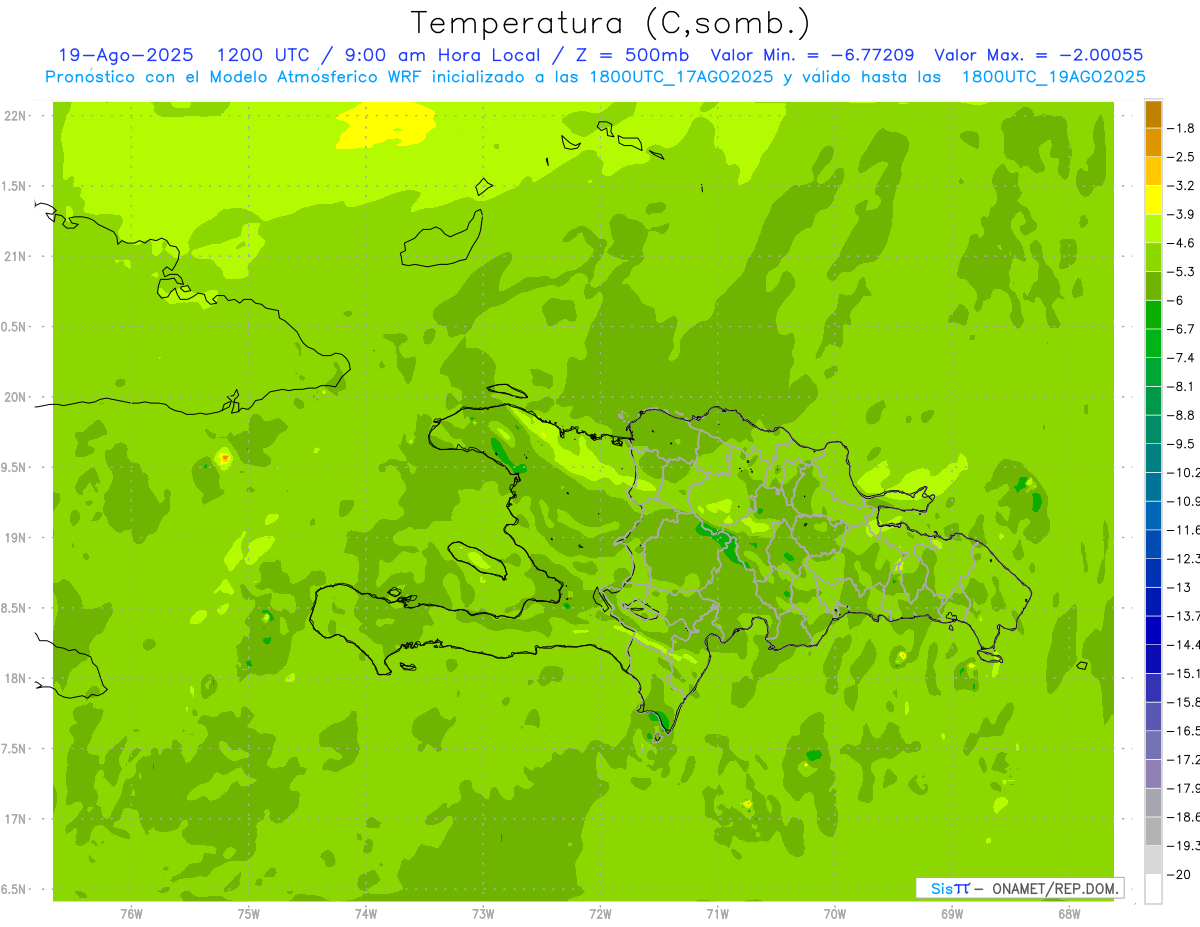1200x927 pixels.
Task: Pick the lime swatch between -3.9 and -4.6
Action: tap(1153, 229)
